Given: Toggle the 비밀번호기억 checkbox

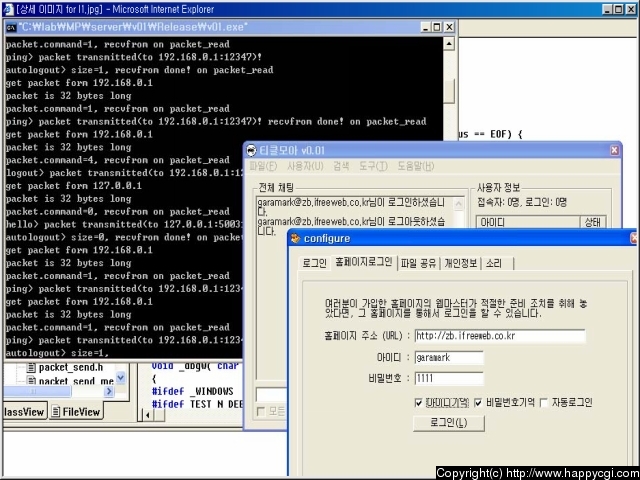Looking at the screenshot, I should [x=478, y=403].
